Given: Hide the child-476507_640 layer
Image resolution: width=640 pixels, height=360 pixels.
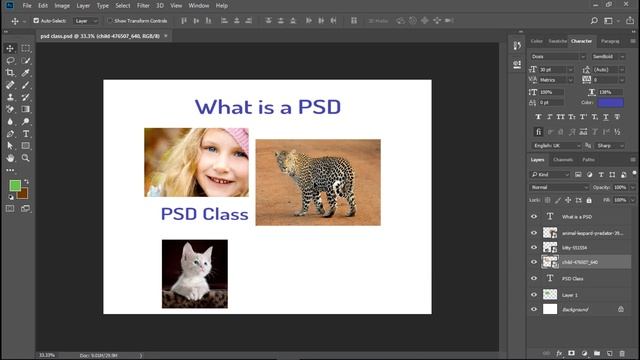Looking at the screenshot, I should 534,262.
